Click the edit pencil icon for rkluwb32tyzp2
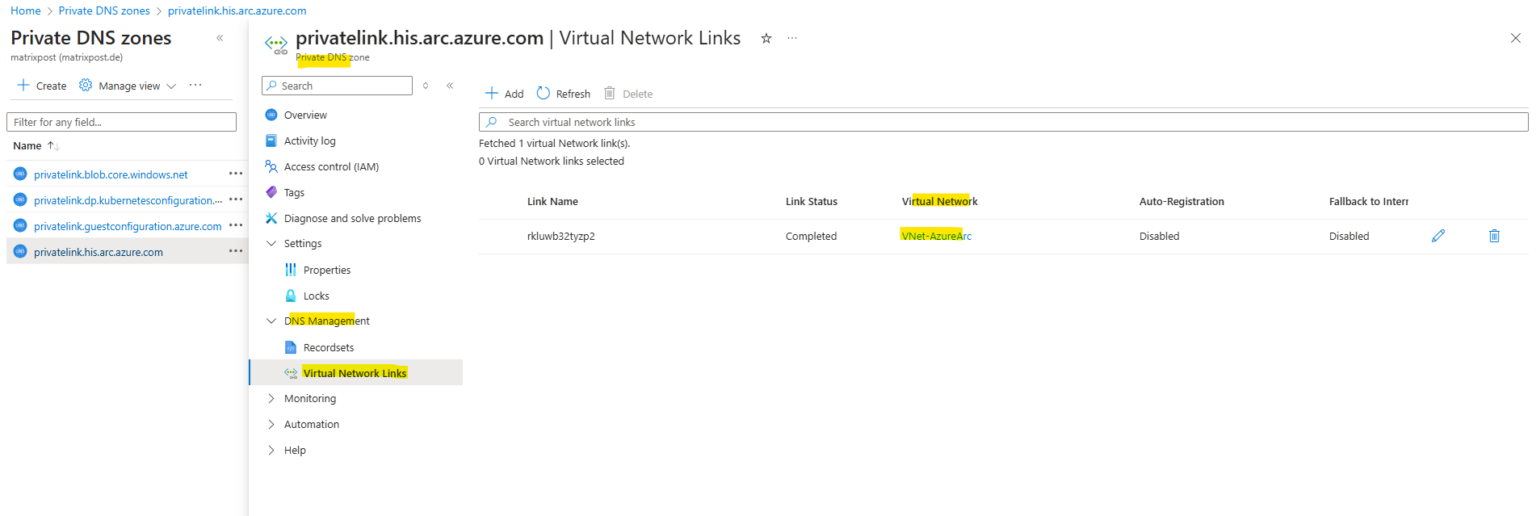1536x516 pixels. click(x=1438, y=236)
